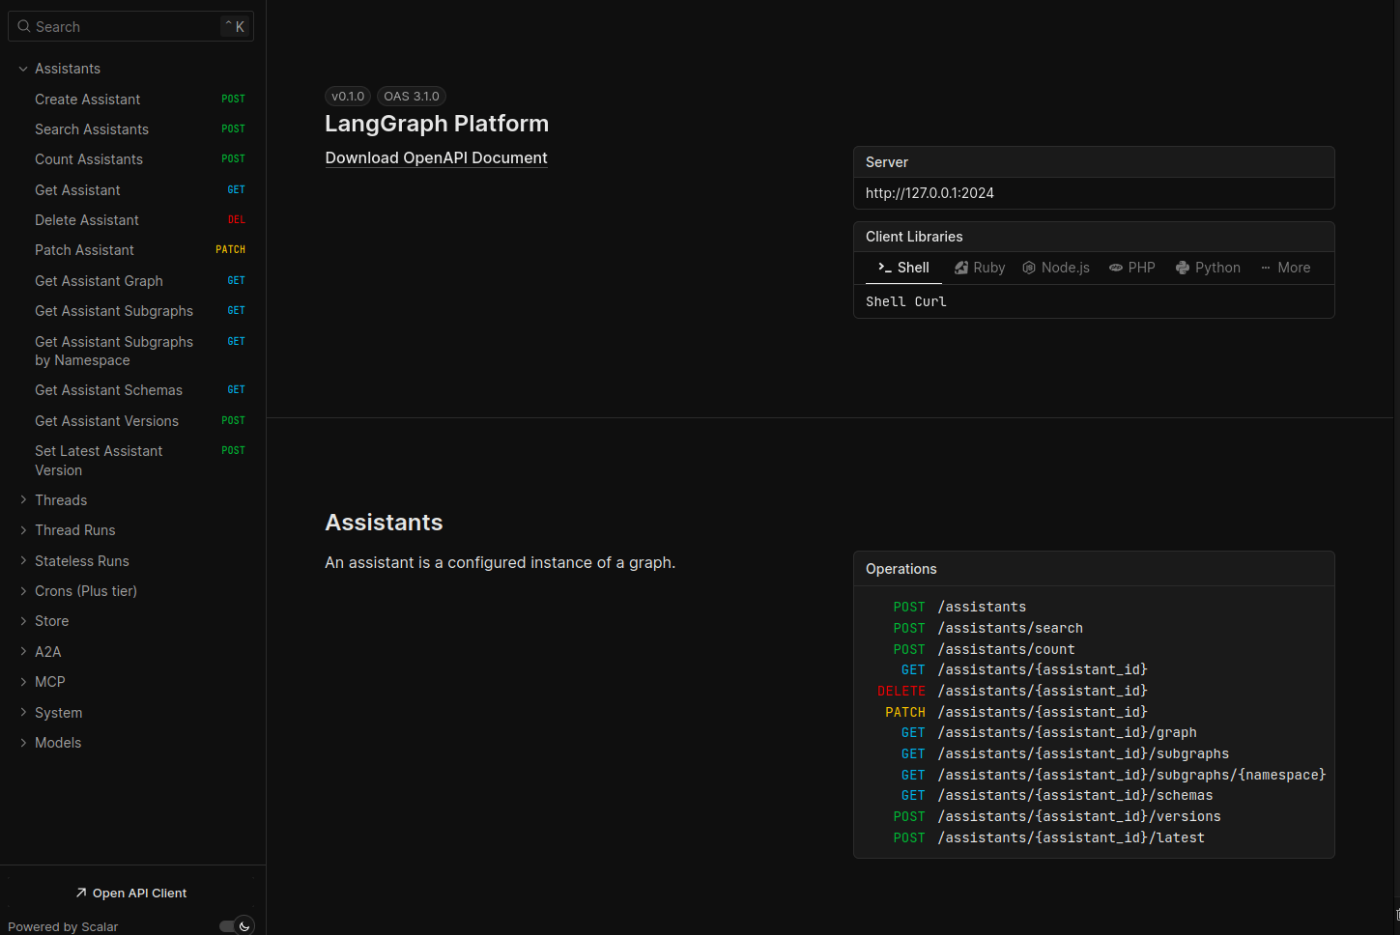Expand the Crons (Plus tier) section

[x=23, y=591]
